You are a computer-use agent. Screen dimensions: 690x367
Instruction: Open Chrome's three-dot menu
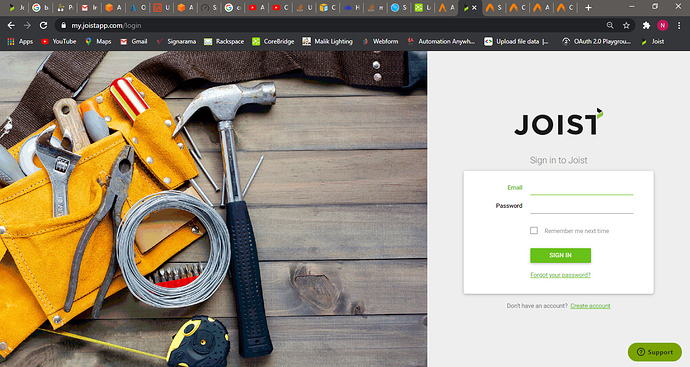679,26
